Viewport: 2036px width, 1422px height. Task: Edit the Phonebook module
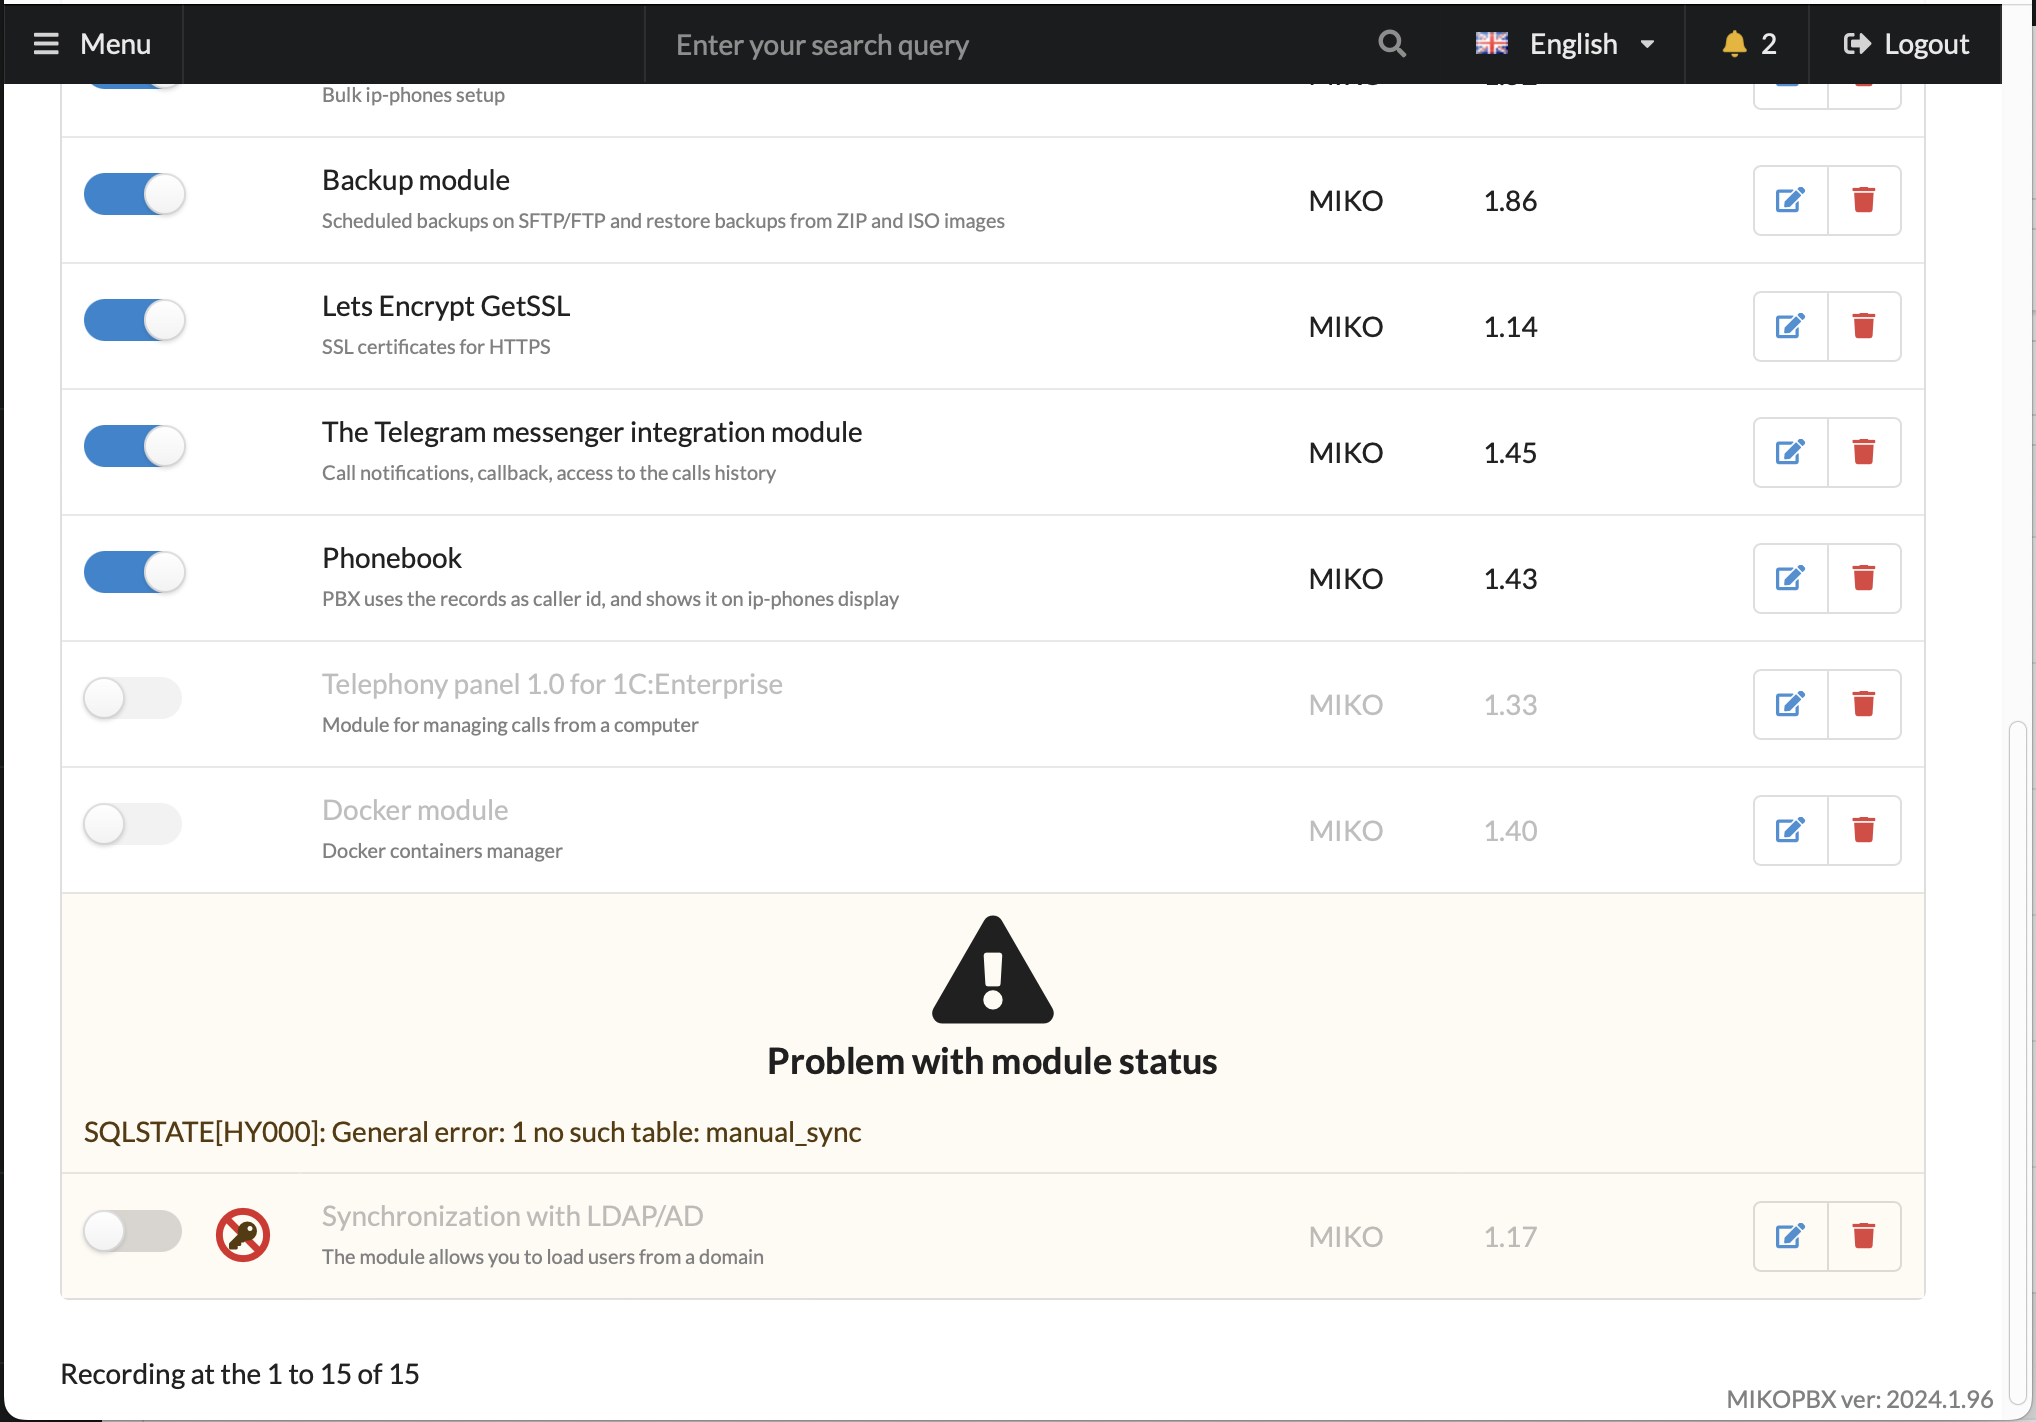point(1789,578)
